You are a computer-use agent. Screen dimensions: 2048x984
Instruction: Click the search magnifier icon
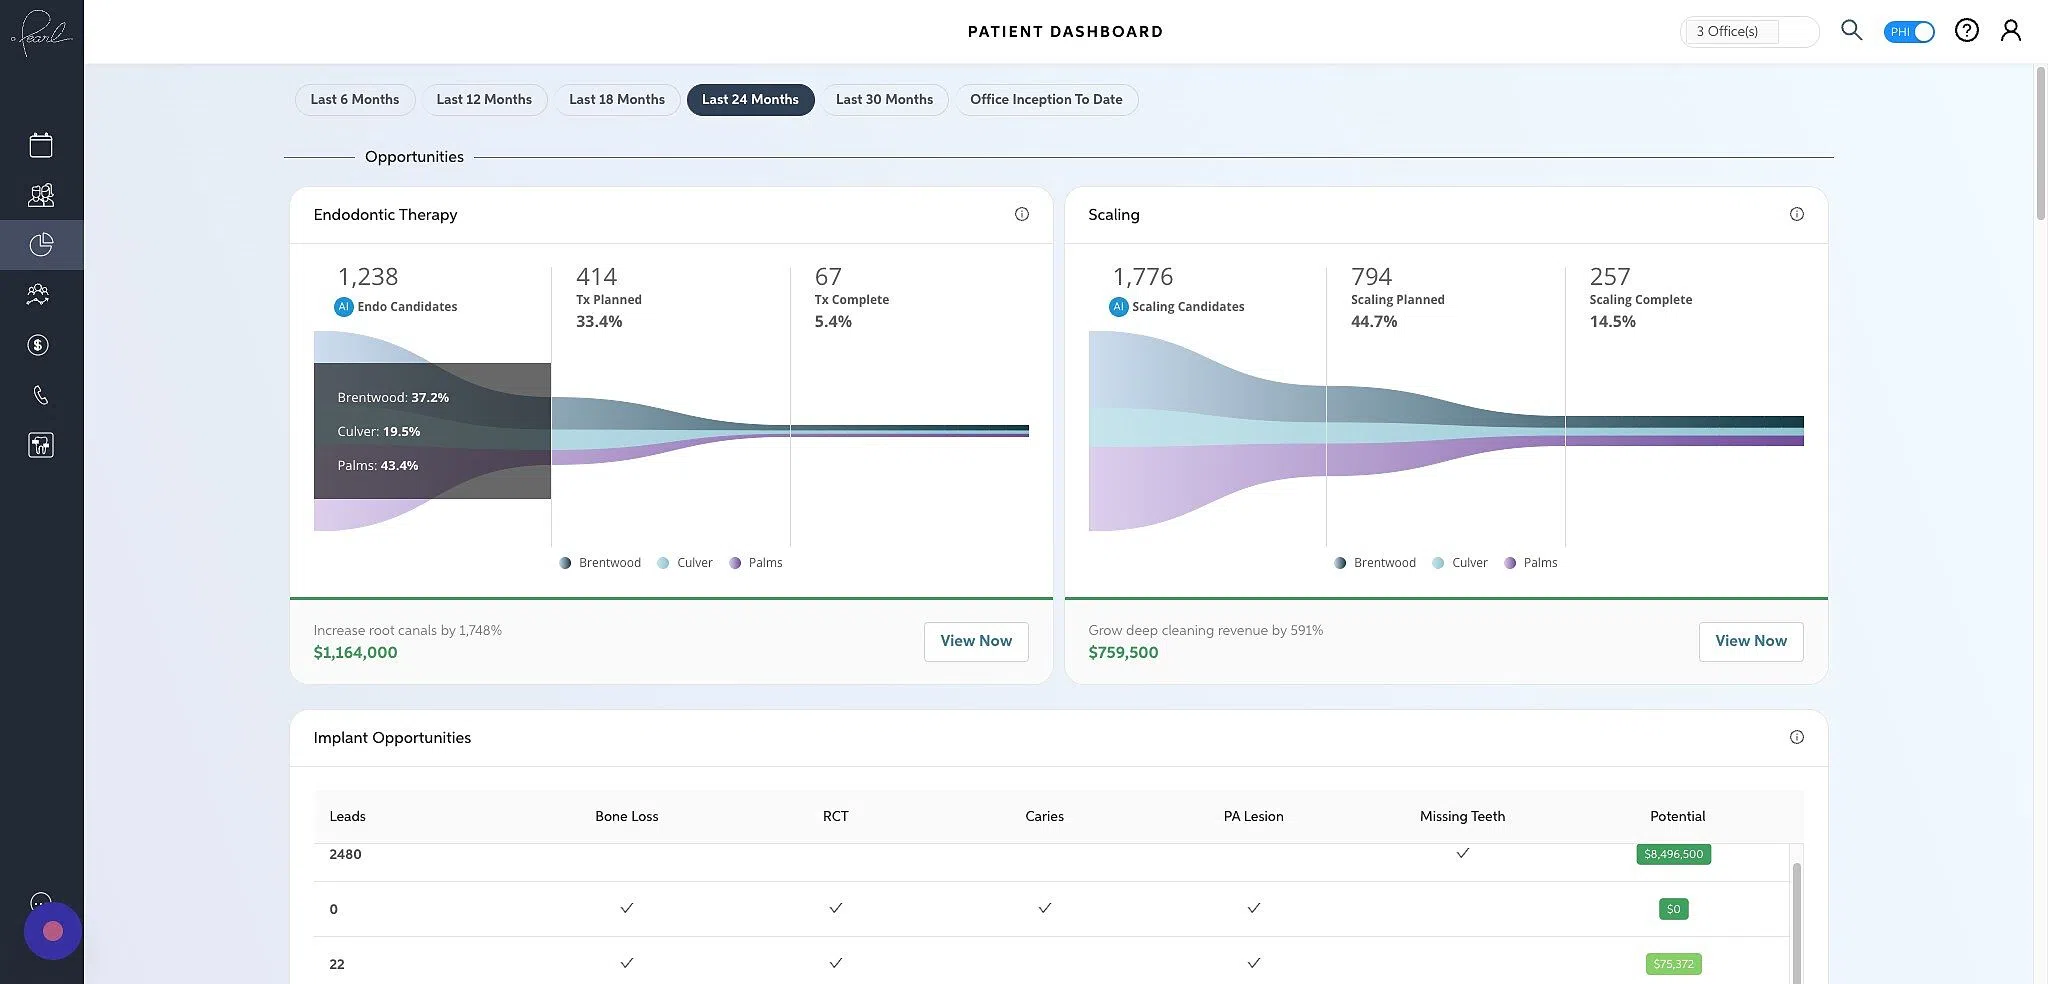click(x=1851, y=30)
